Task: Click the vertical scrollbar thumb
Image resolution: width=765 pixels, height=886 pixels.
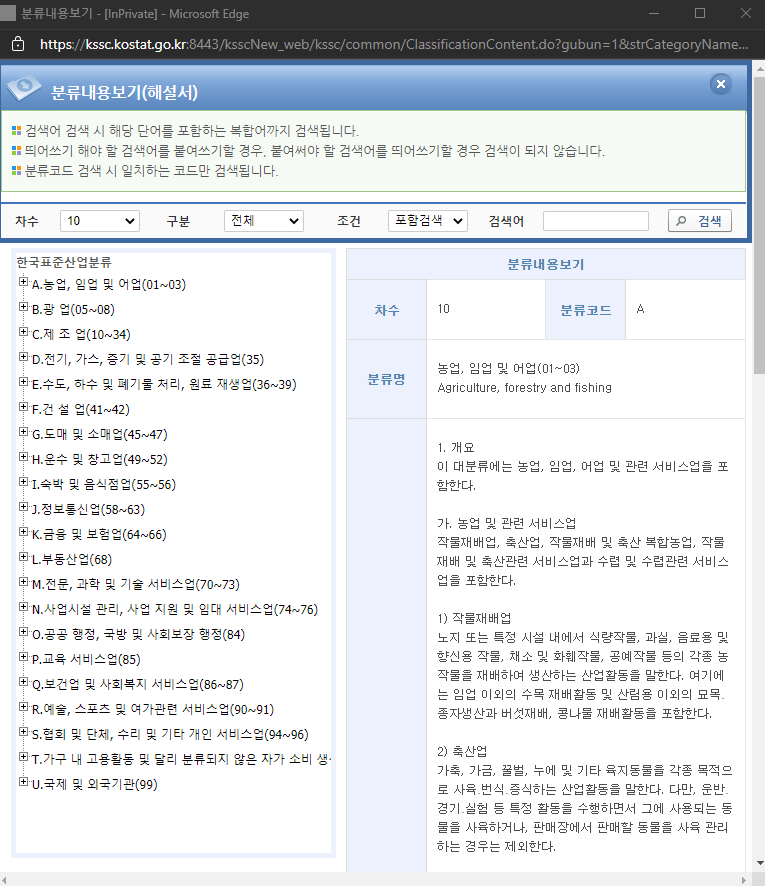Action: (x=759, y=226)
